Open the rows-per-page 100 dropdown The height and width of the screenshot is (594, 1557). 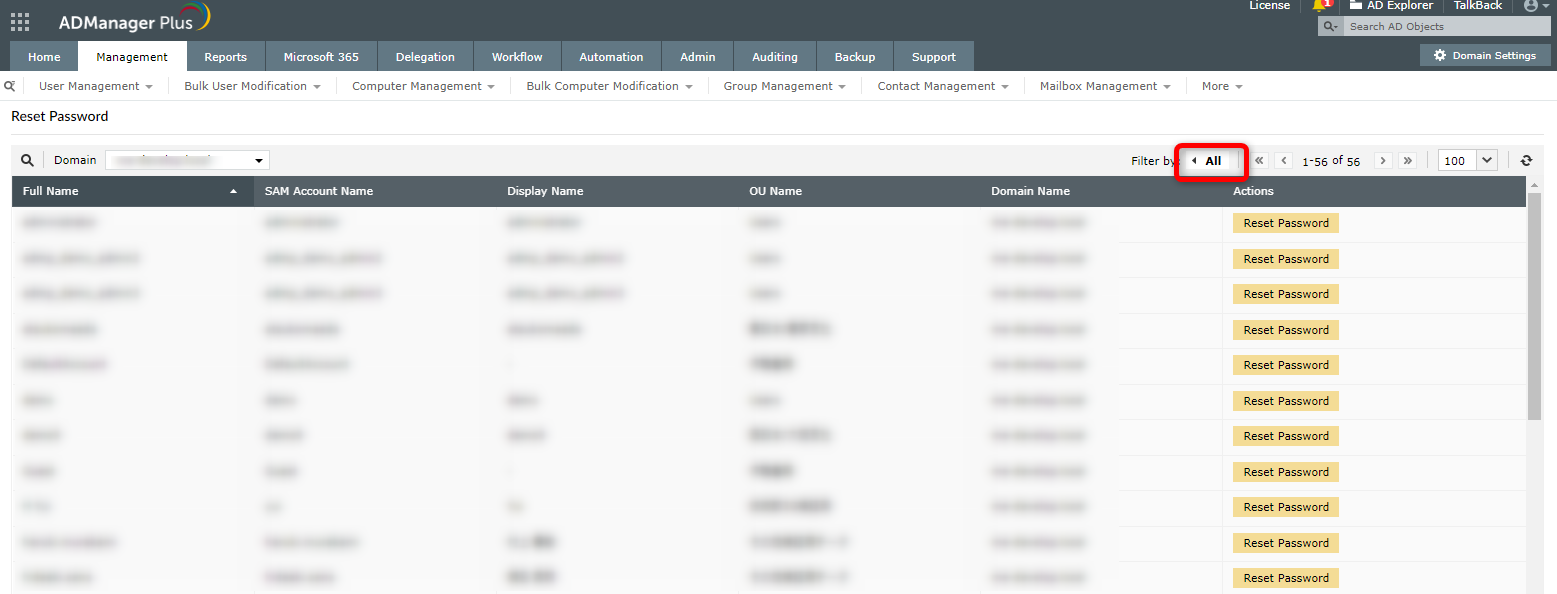pyautogui.click(x=1467, y=160)
